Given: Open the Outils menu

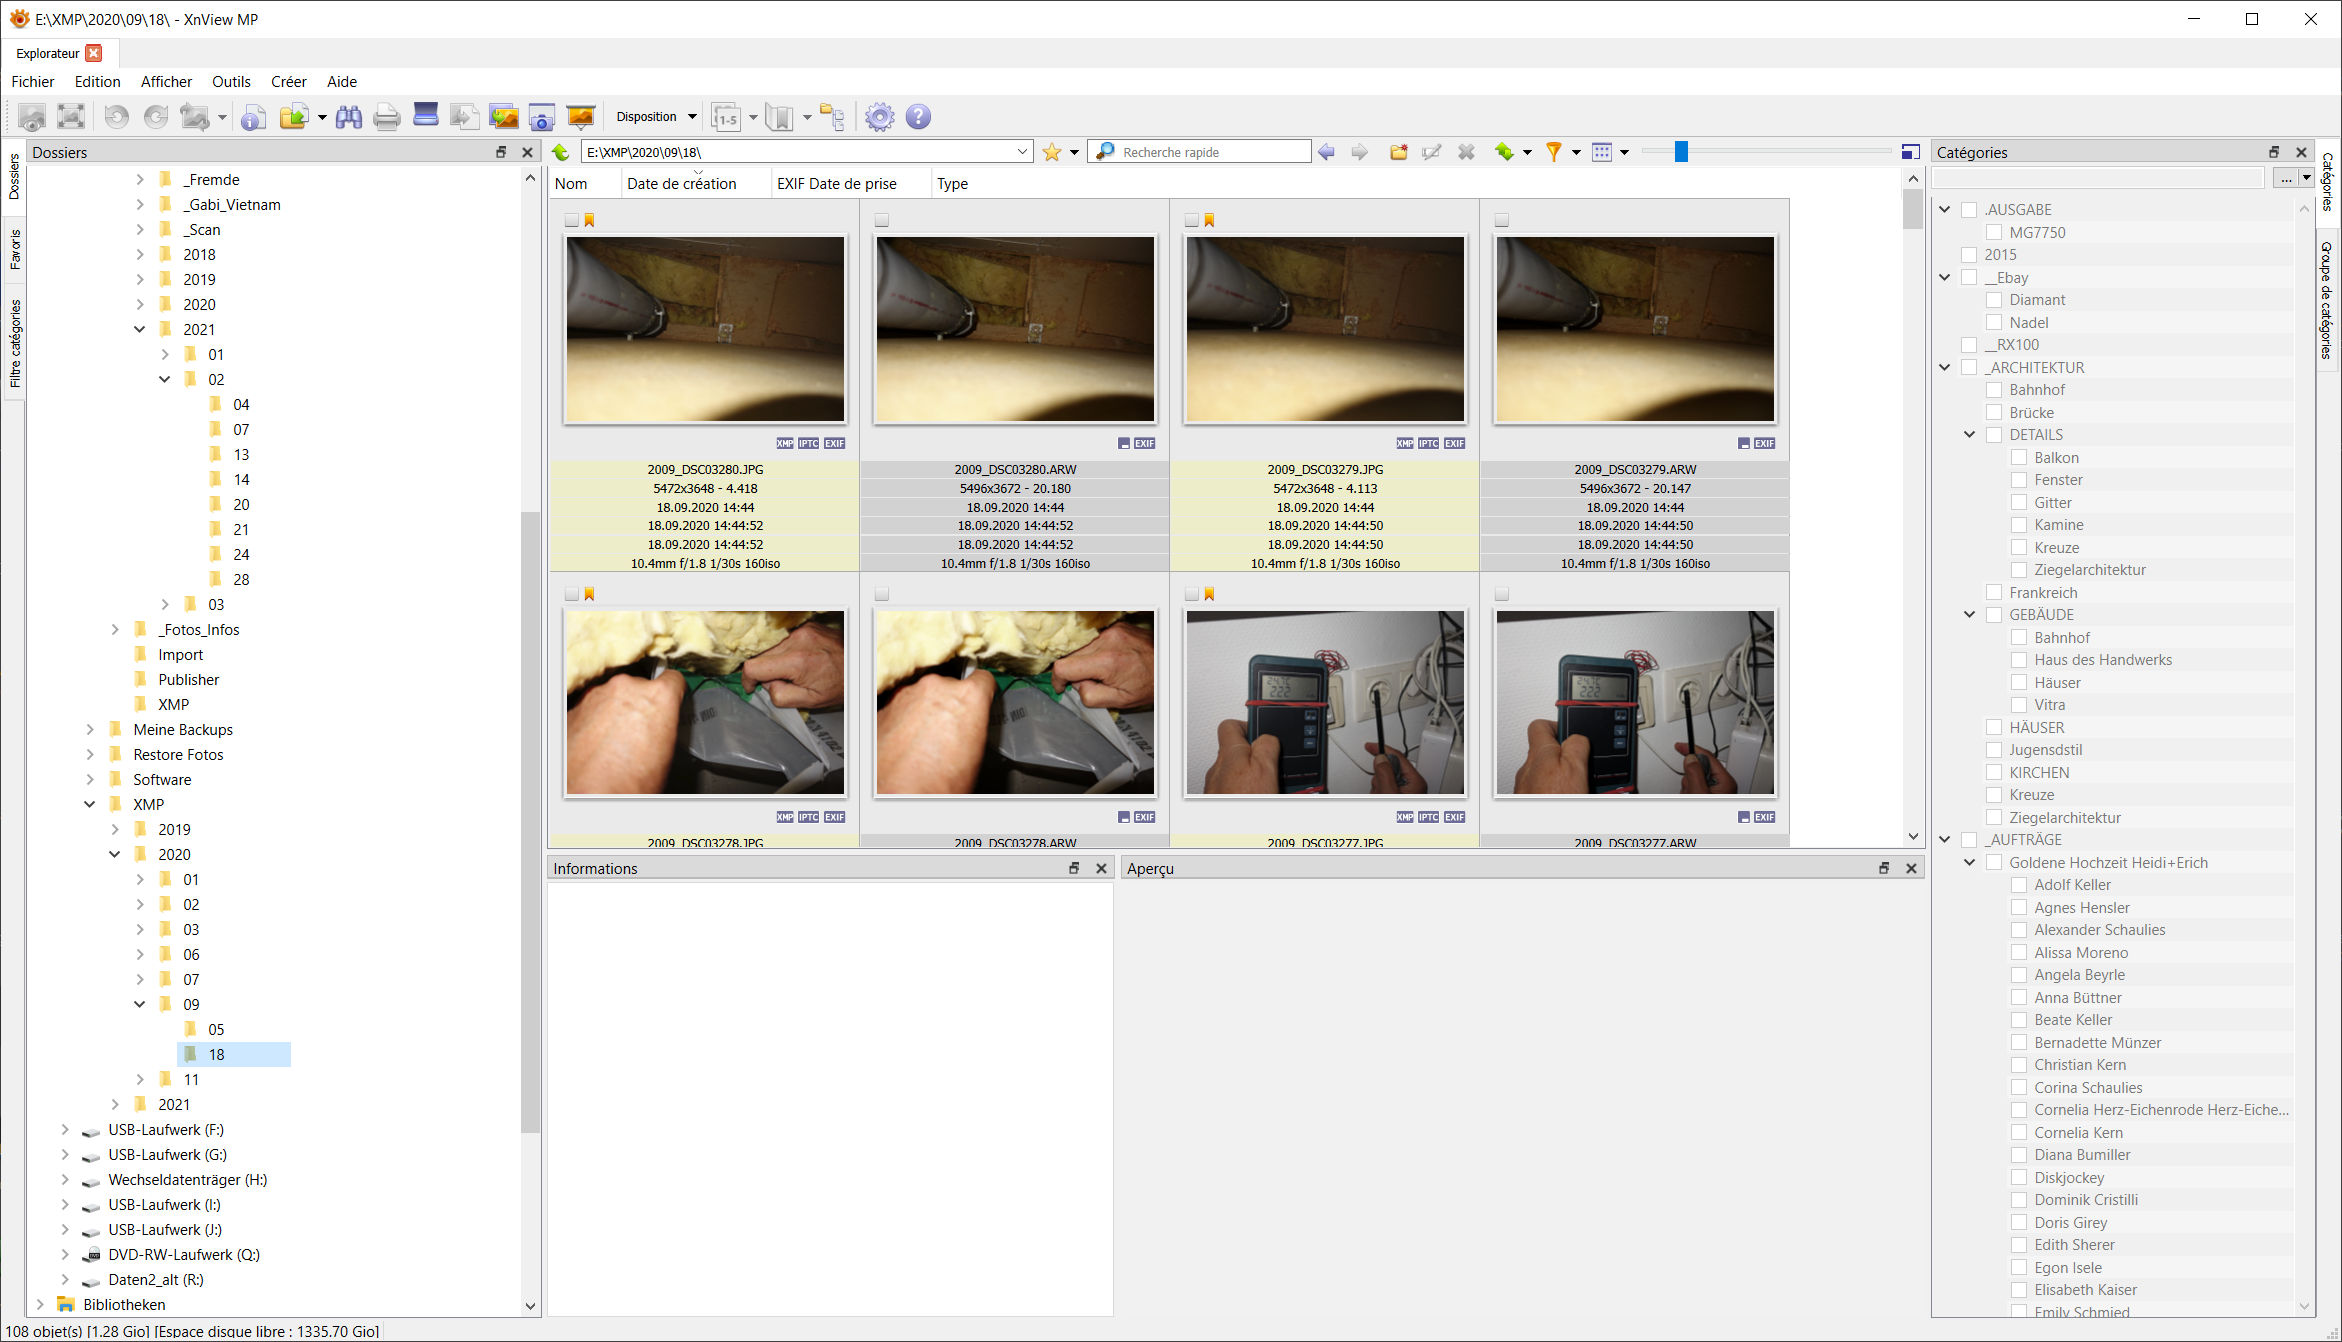Looking at the screenshot, I should [x=231, y=82].
